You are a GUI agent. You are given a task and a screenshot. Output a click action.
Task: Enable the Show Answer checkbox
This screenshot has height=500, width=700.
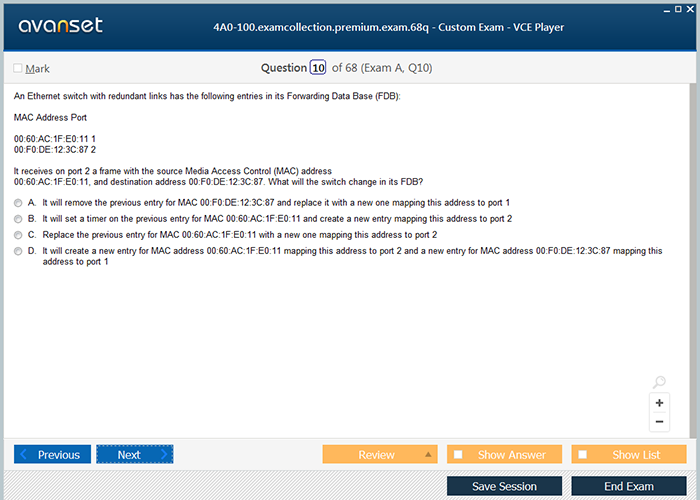pyautogui.click(x=459, y=455)
